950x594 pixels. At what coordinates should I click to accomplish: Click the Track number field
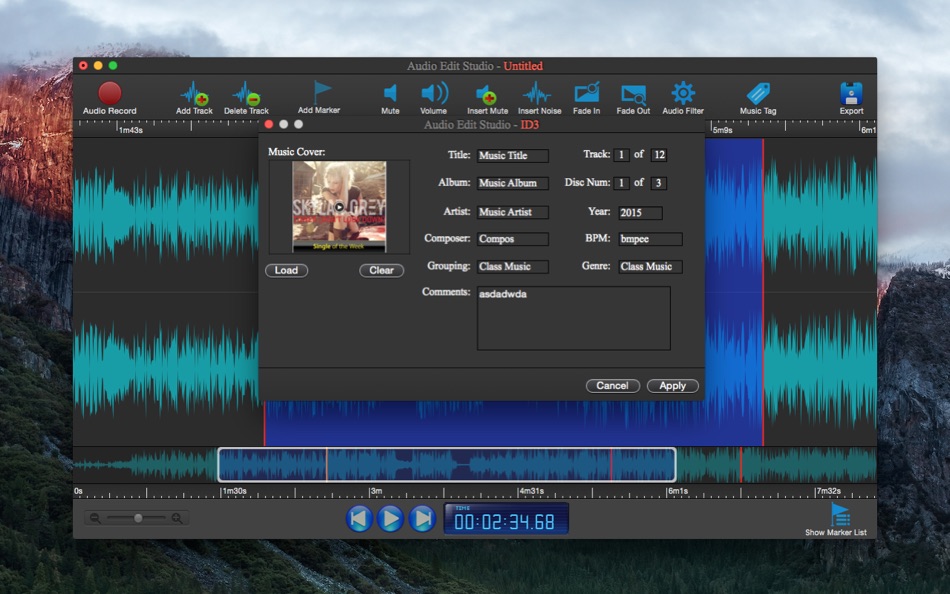coord(621,155)
